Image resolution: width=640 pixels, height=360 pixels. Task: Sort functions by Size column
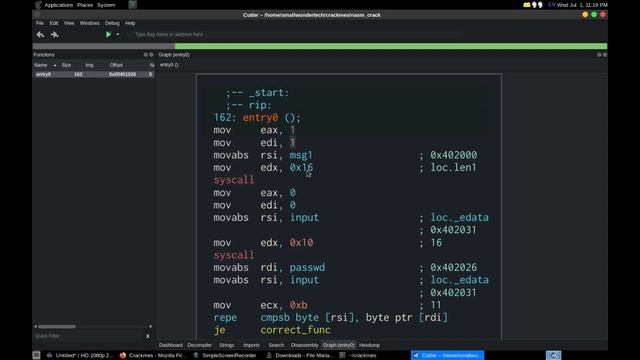tap(66, 65)
